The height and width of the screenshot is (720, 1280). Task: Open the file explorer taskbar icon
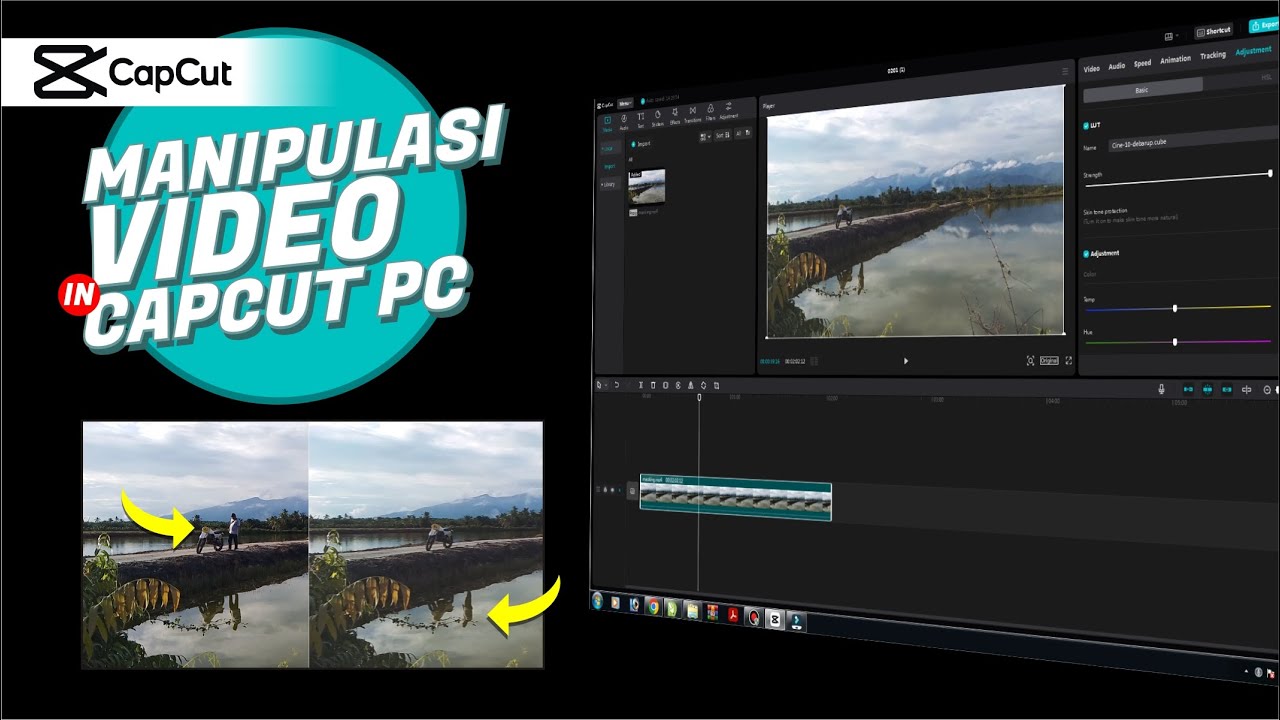tap(693, 611)
